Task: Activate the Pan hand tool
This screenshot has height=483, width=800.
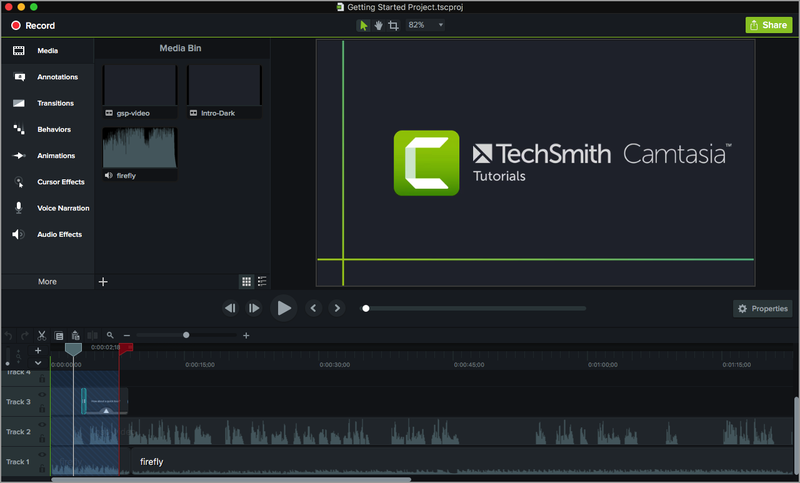Action: pos(378,25)
